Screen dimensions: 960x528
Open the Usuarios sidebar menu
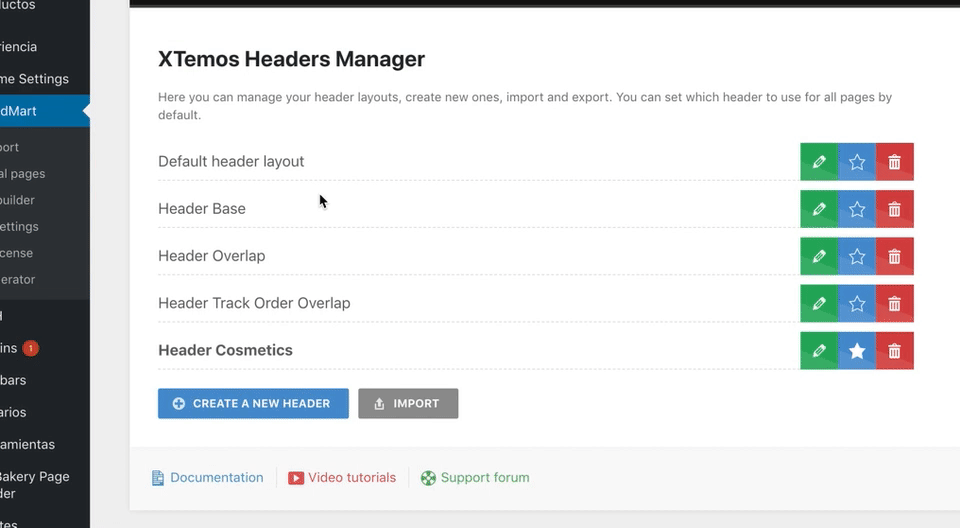point(13,412)
